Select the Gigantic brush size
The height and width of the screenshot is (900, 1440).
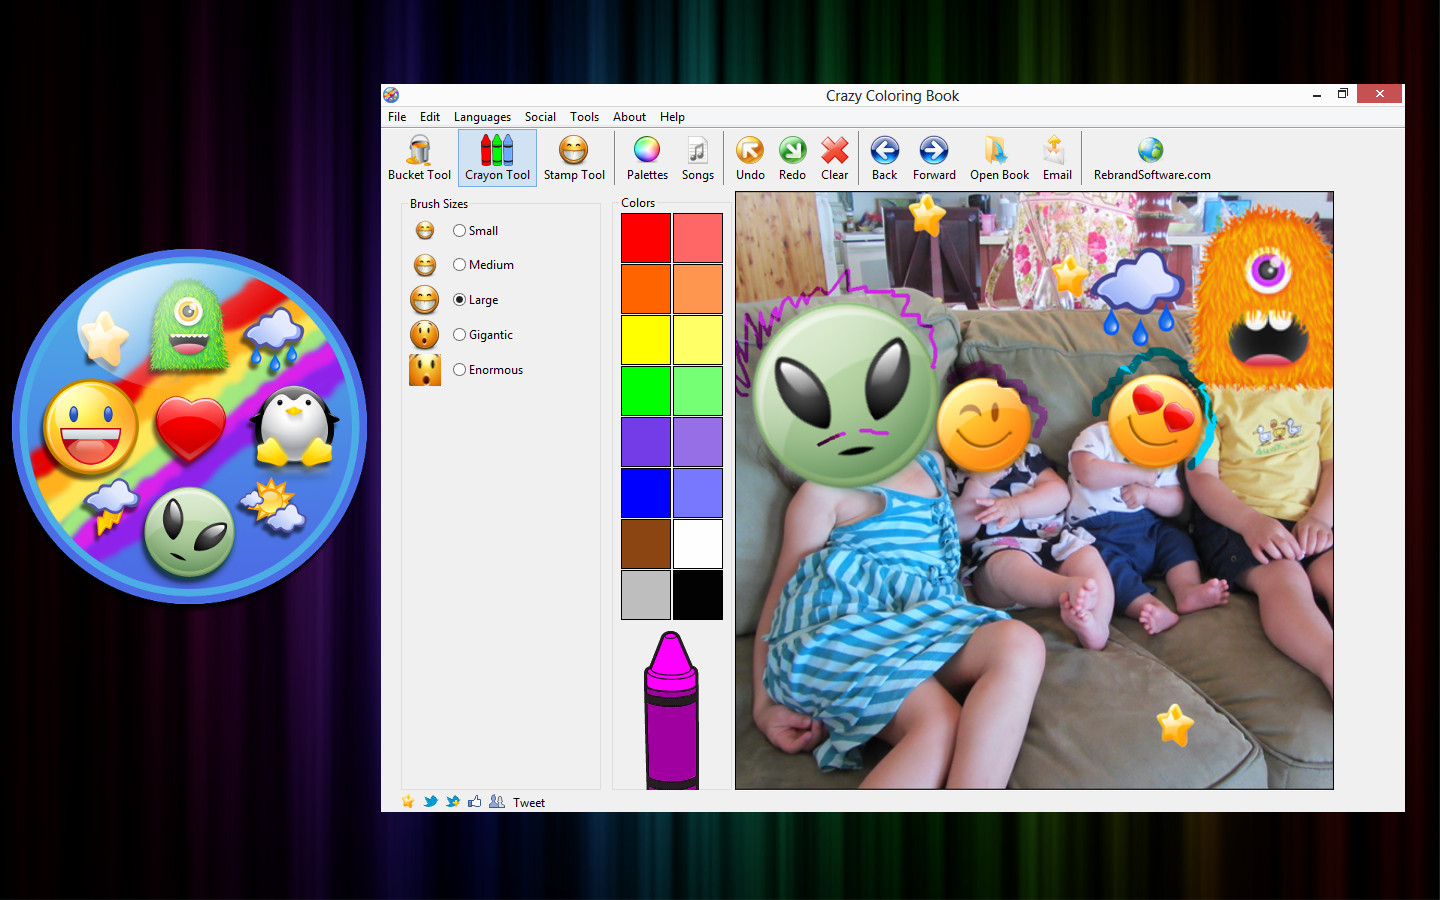483,335
